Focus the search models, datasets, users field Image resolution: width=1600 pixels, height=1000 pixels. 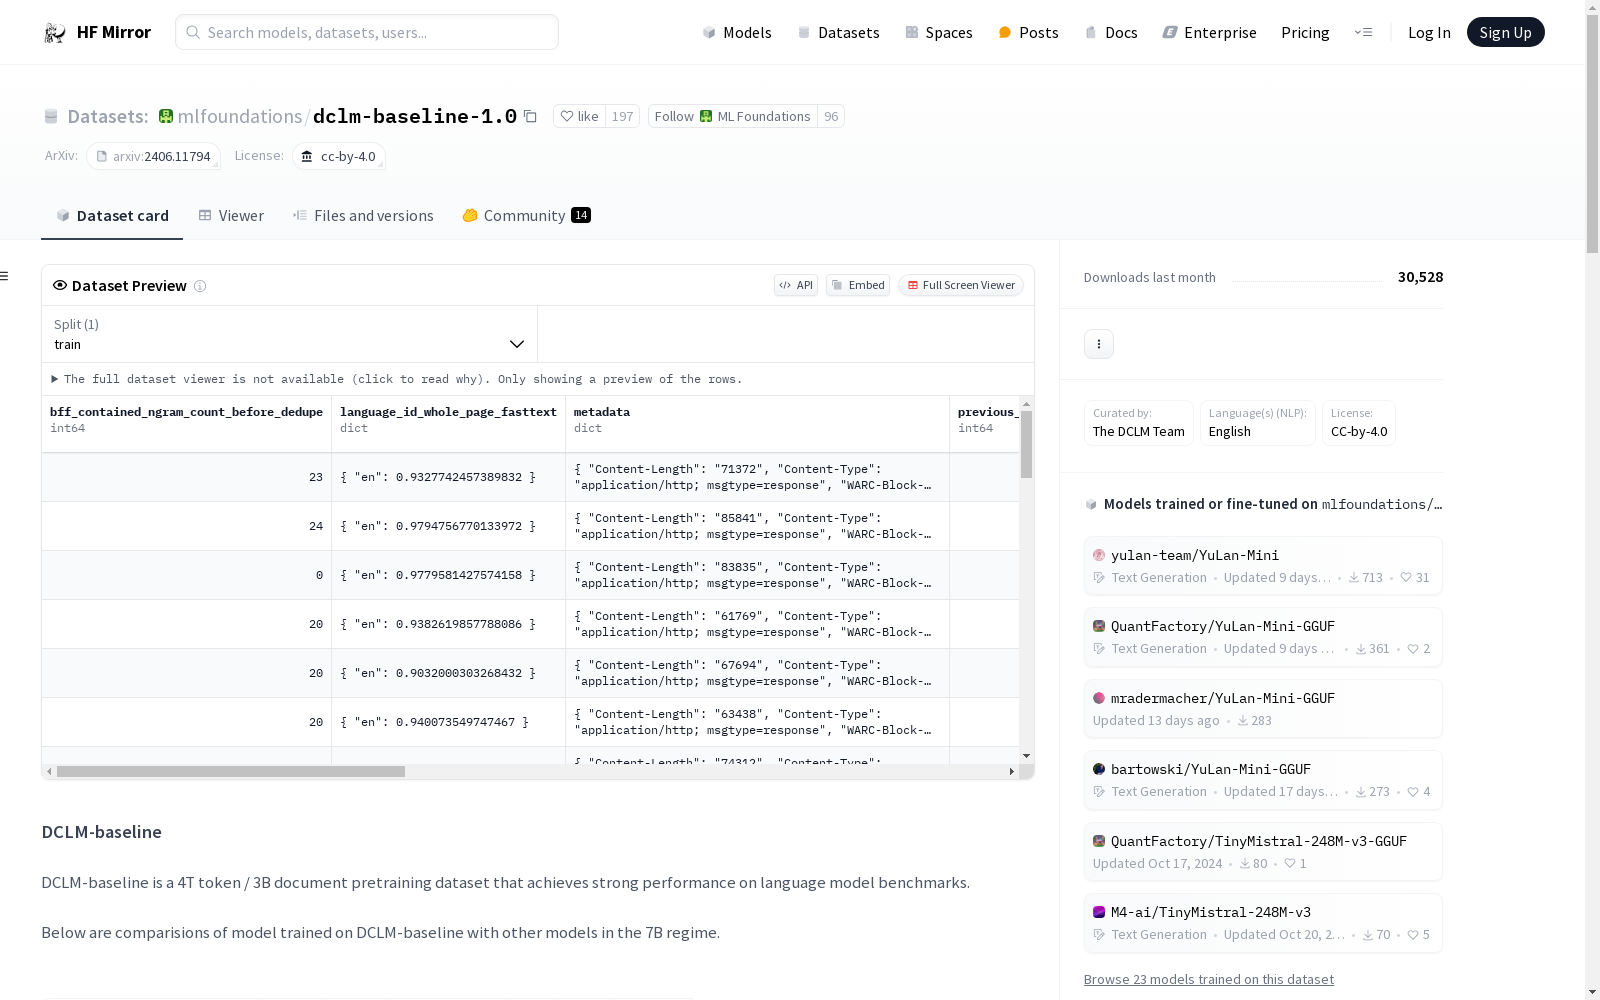367,32
